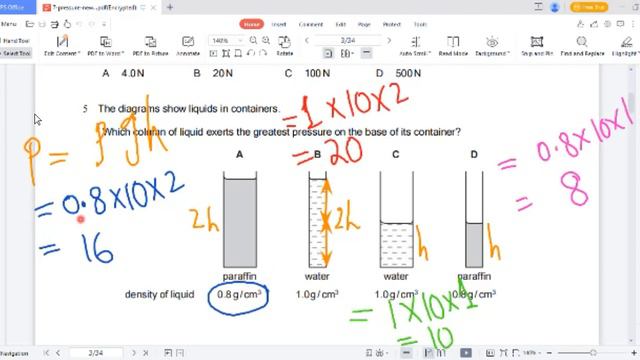Click the chat bubble icon in top right
The width and height of the screenshot is (640, 360).
pos(620,24)
